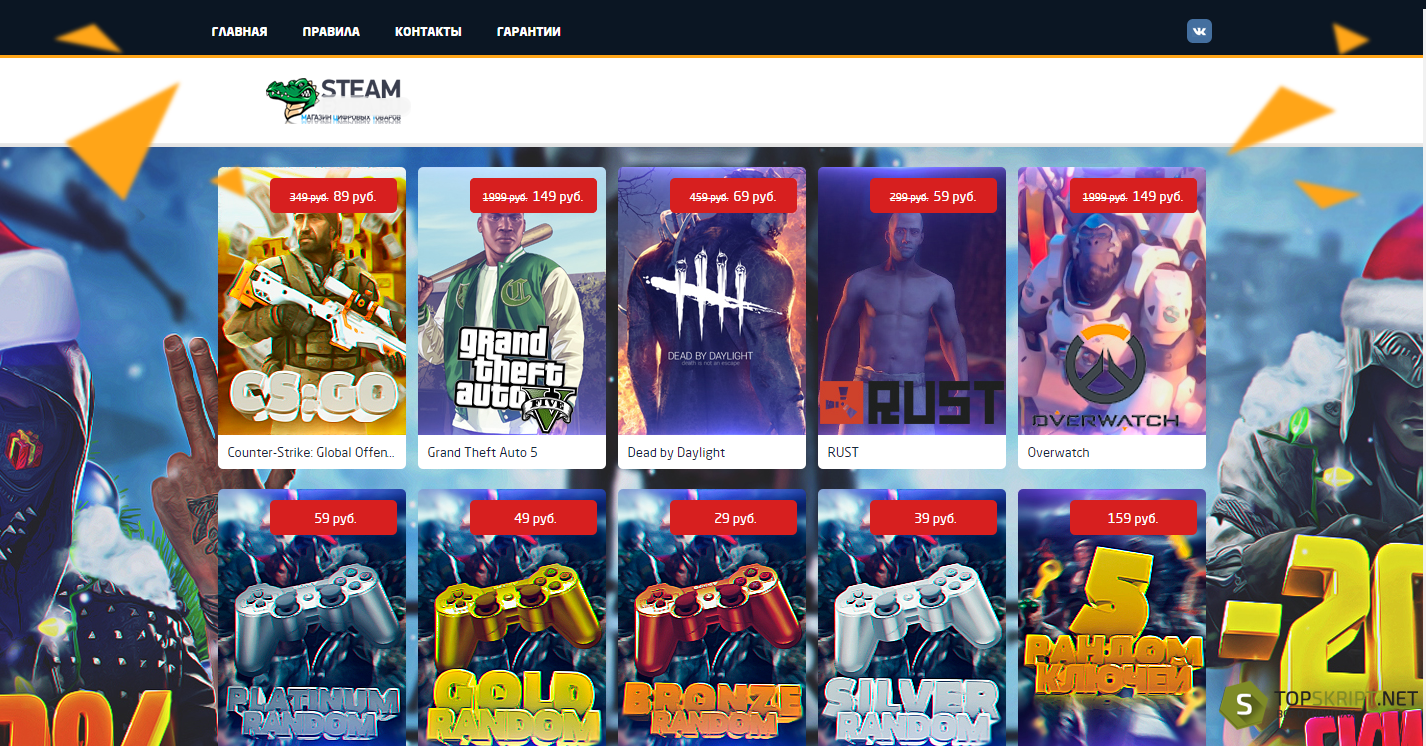Open the 'RUST' title link
This screenshot has width=1426, height=746.
pyautogui.click(x=843, y=452)
